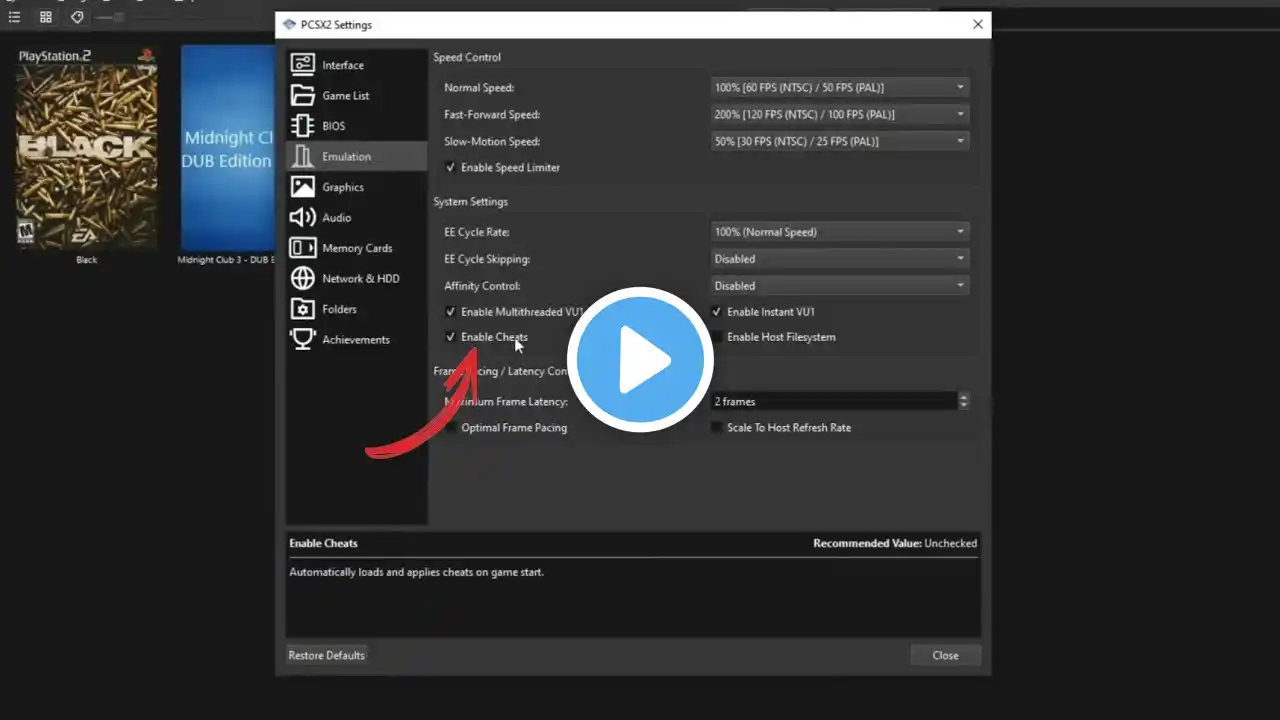The image size is (1280, 720).
Task: Click the PCSX2 Settings title bar text
Action: coord(336,25)
